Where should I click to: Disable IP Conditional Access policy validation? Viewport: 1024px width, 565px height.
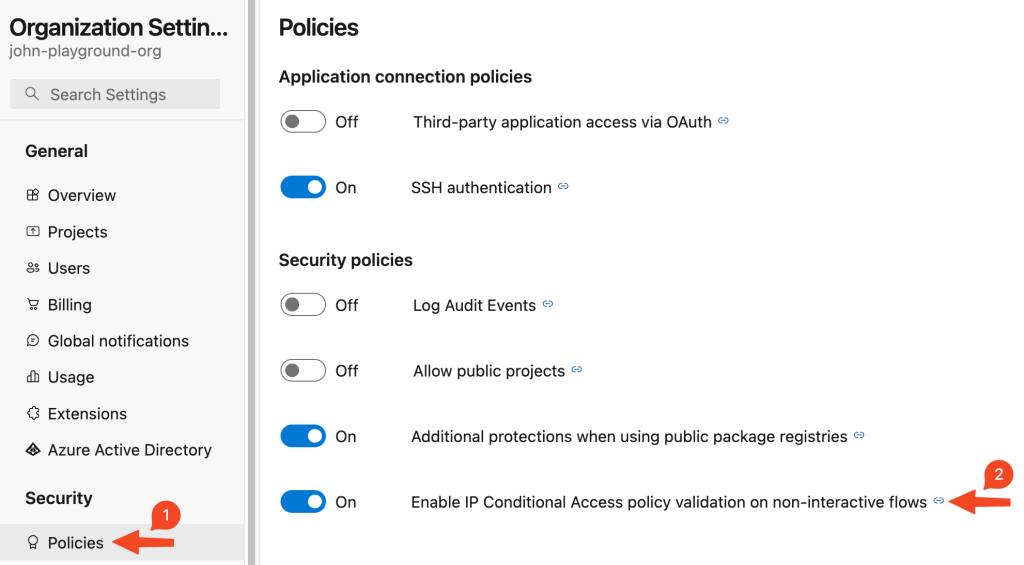coord(303,502)
